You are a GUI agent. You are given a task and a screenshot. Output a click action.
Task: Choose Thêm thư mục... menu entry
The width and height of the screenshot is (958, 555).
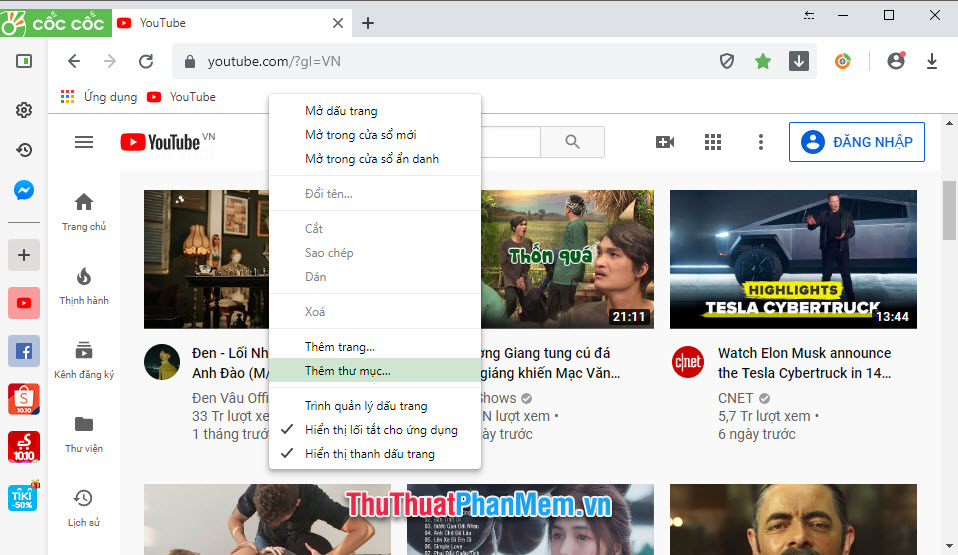point(375,370)
